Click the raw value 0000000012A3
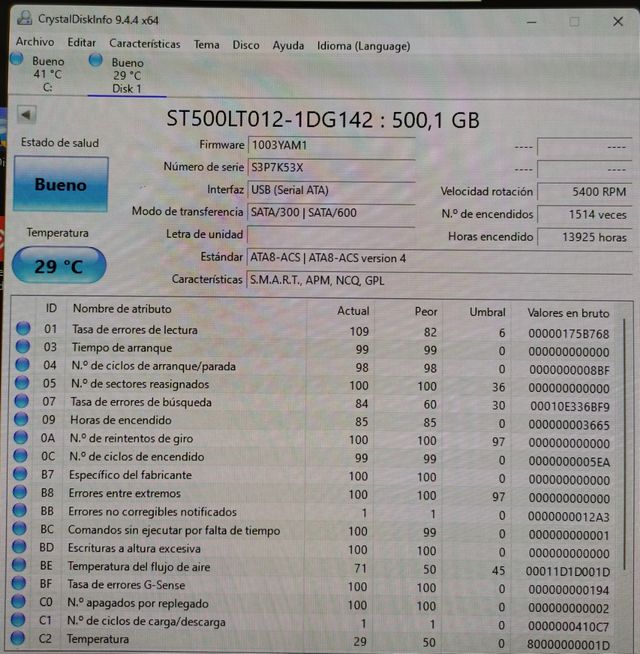 pyautogui.click(x=569, y=517)
